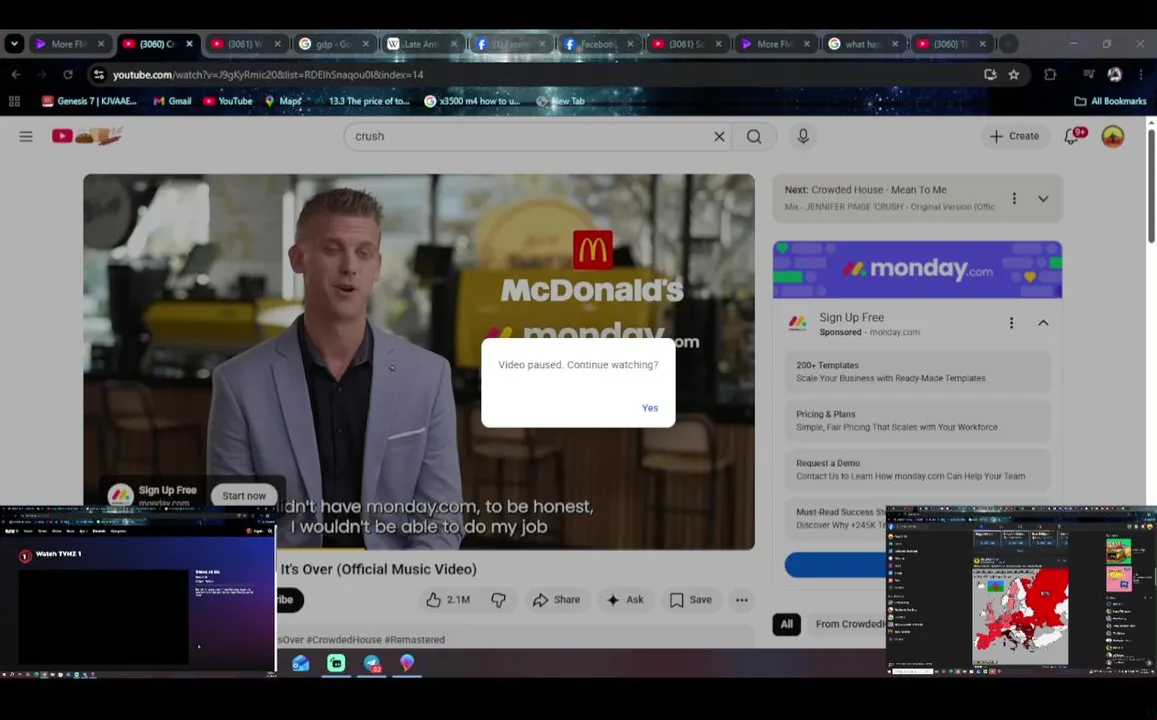Clear the search box with the X
This screenshot has height=720, width=1157.
coord(719,136)
